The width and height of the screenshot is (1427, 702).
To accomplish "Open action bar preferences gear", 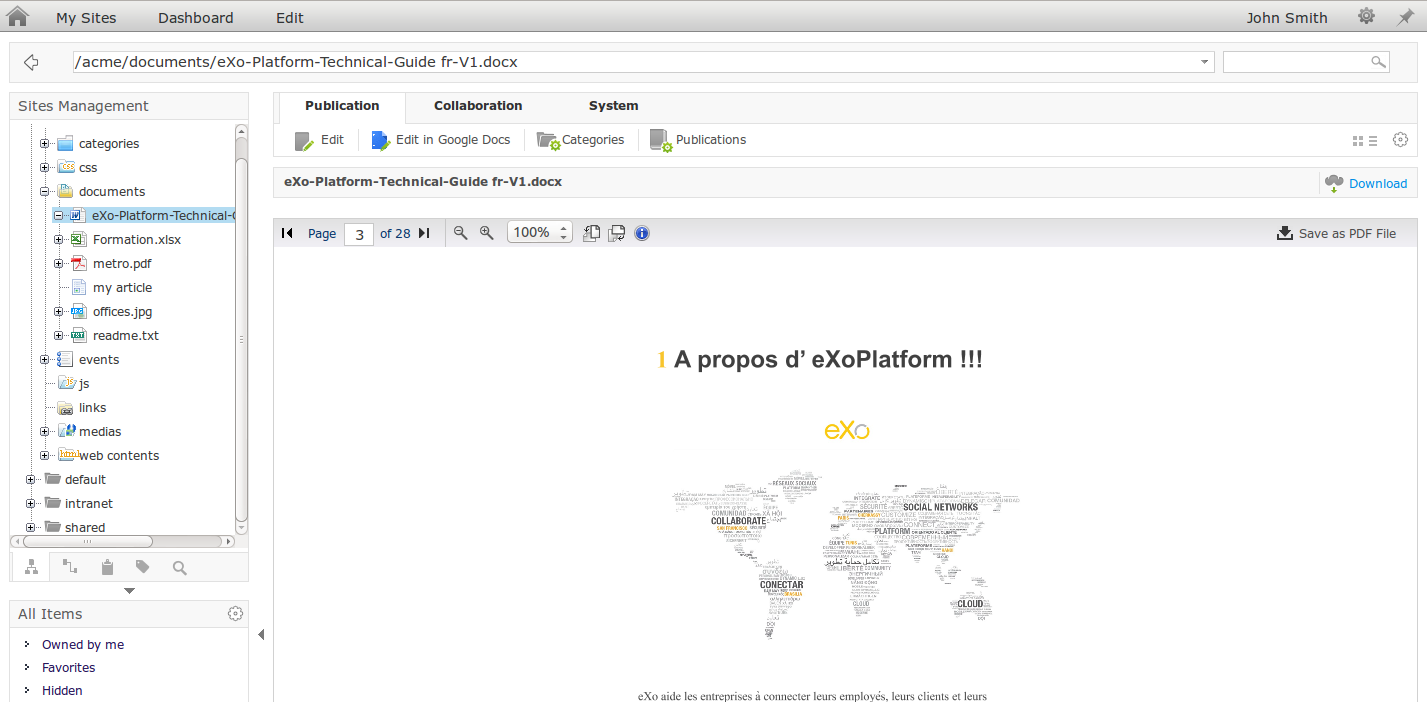I will click(x=1400, y=140).
